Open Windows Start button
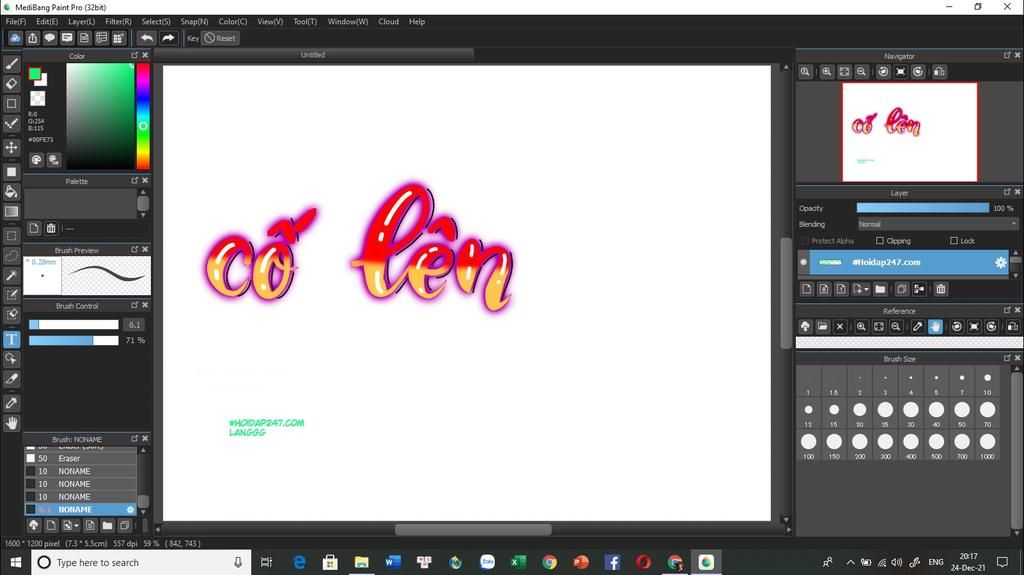 pos(16,562)
